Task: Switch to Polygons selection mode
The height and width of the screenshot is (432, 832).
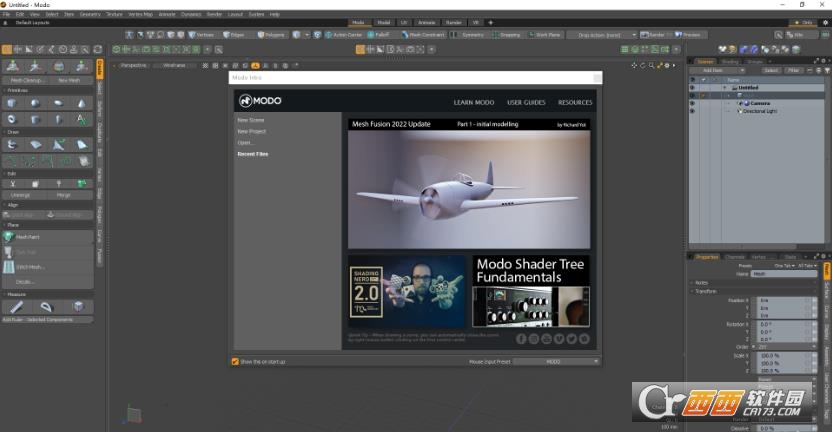Action: coord(271,35)
